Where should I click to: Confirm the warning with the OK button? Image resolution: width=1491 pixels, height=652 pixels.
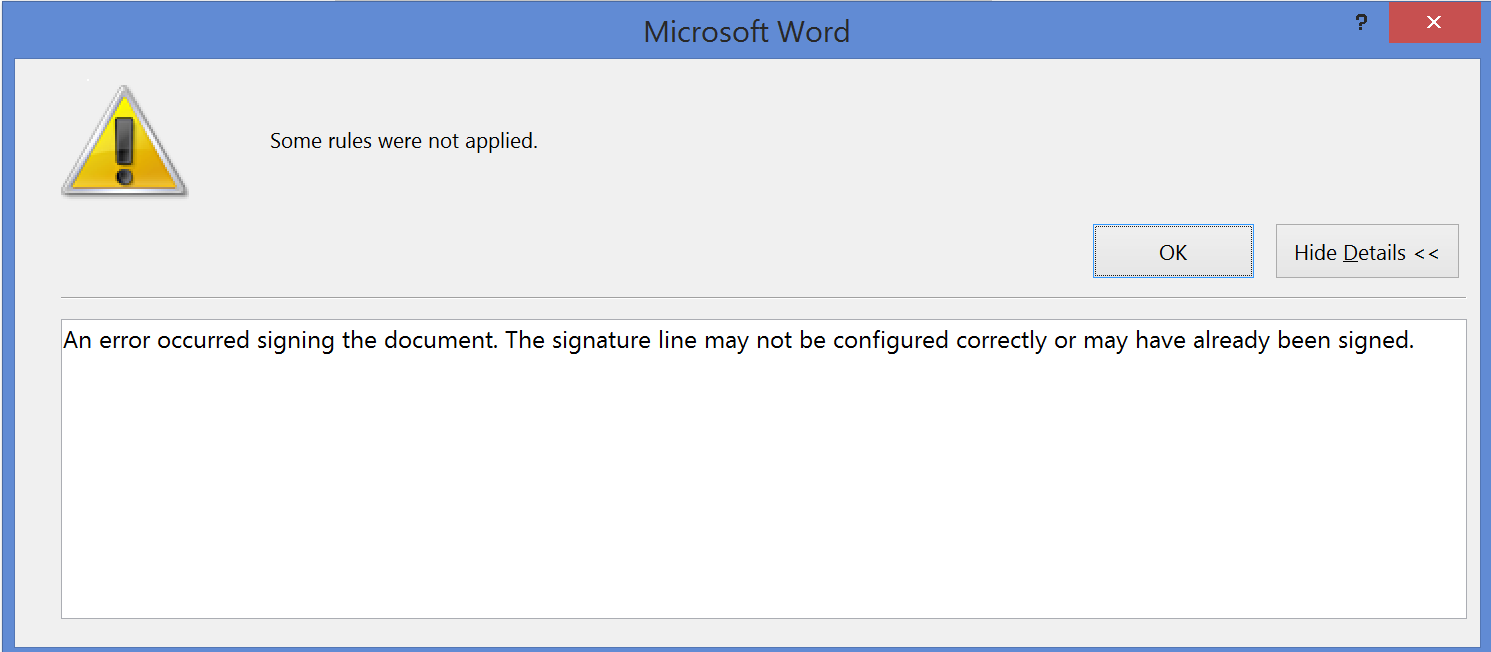[x=1173, y=251]
